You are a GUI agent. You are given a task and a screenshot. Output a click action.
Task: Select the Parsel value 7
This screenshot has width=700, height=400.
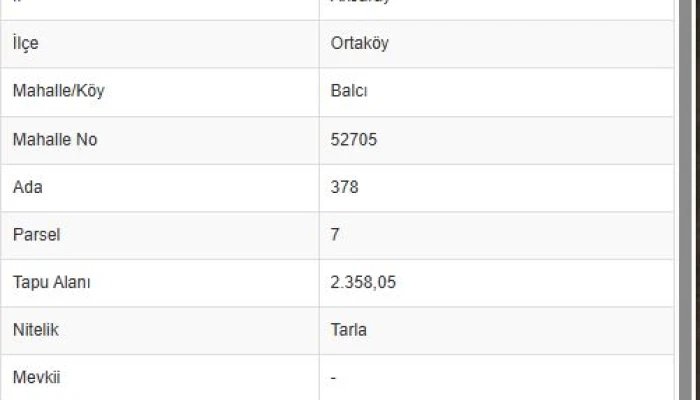335,235
